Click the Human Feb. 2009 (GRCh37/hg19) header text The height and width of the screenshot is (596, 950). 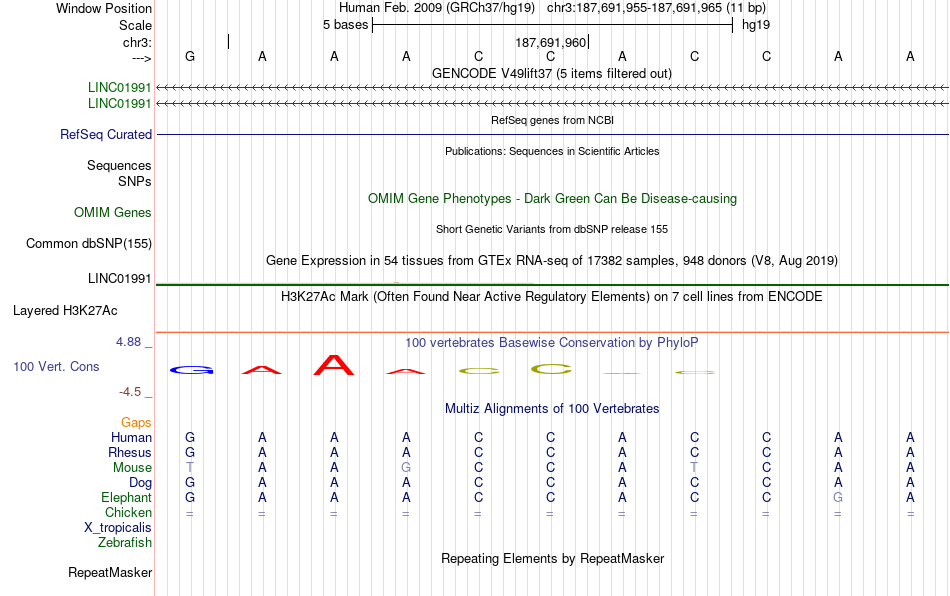tap(437, 8)
